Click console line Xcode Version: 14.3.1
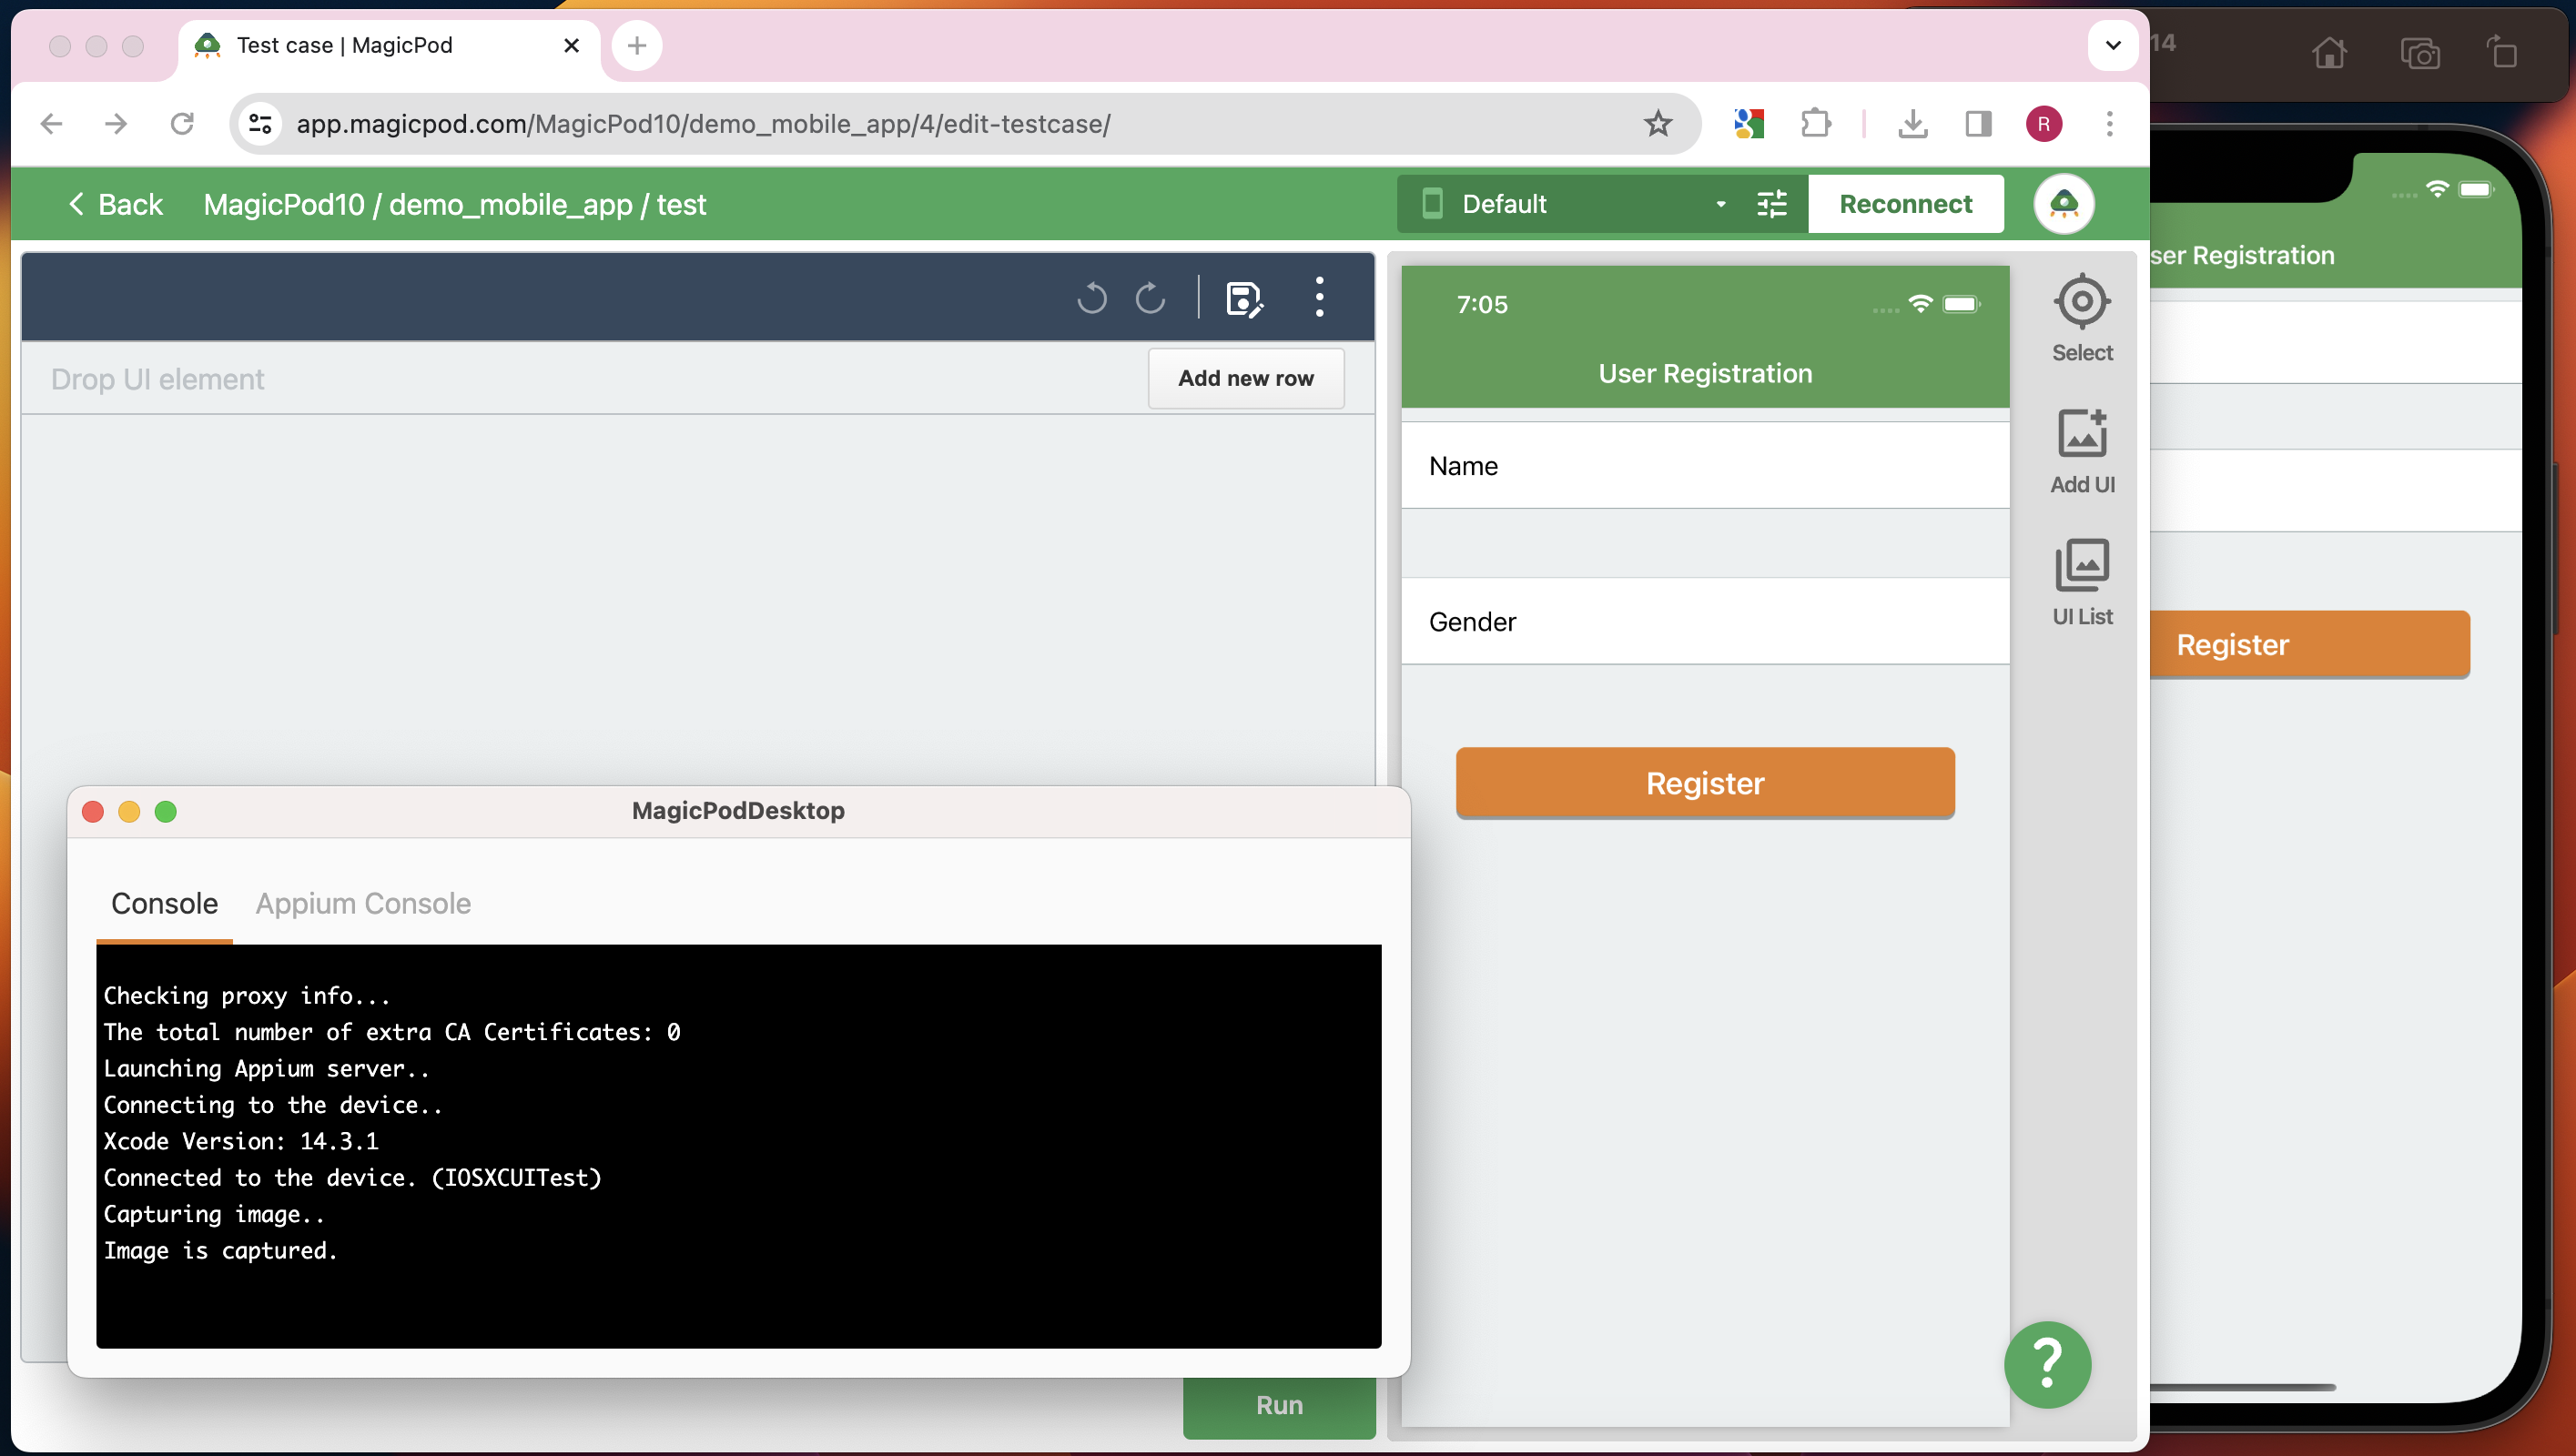The image size is (2576, 1456). click(x=241, y=1141)
